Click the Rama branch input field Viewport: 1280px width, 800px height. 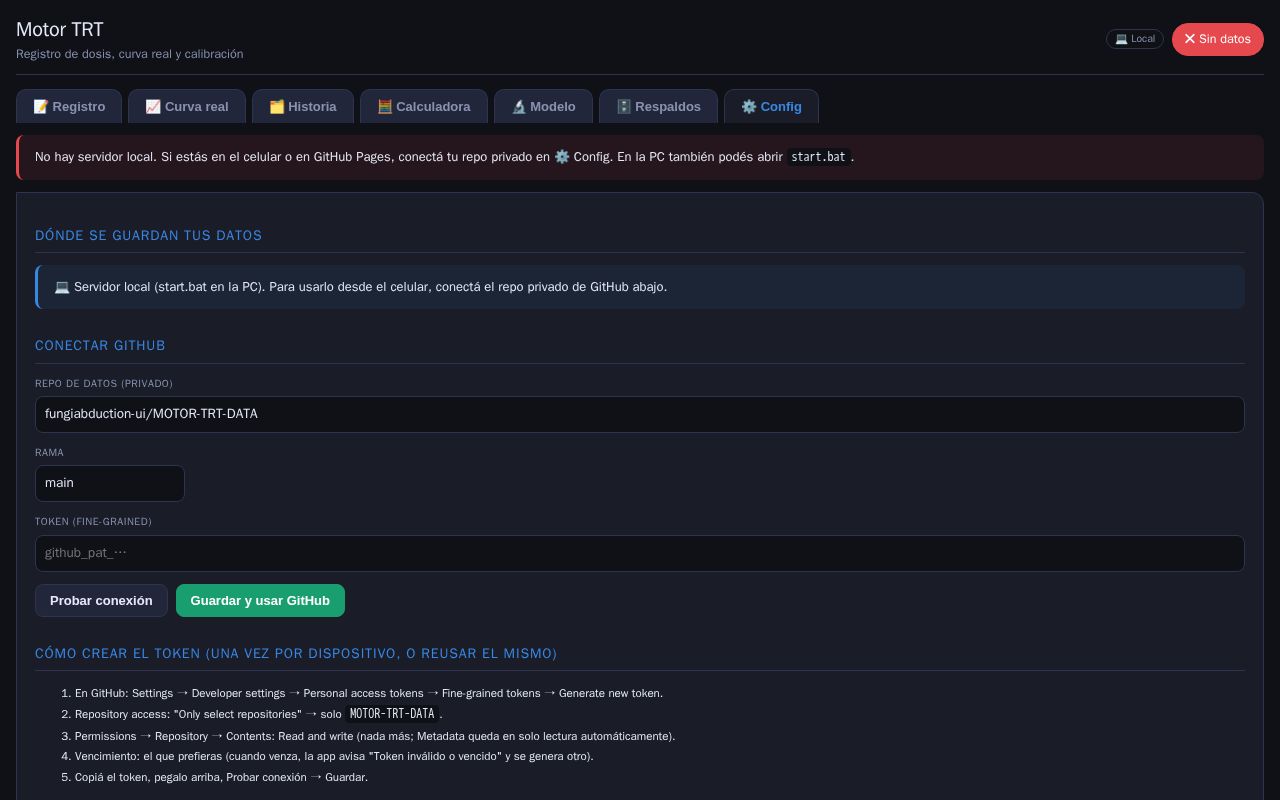pyautogui.click(x=110, y=483)
